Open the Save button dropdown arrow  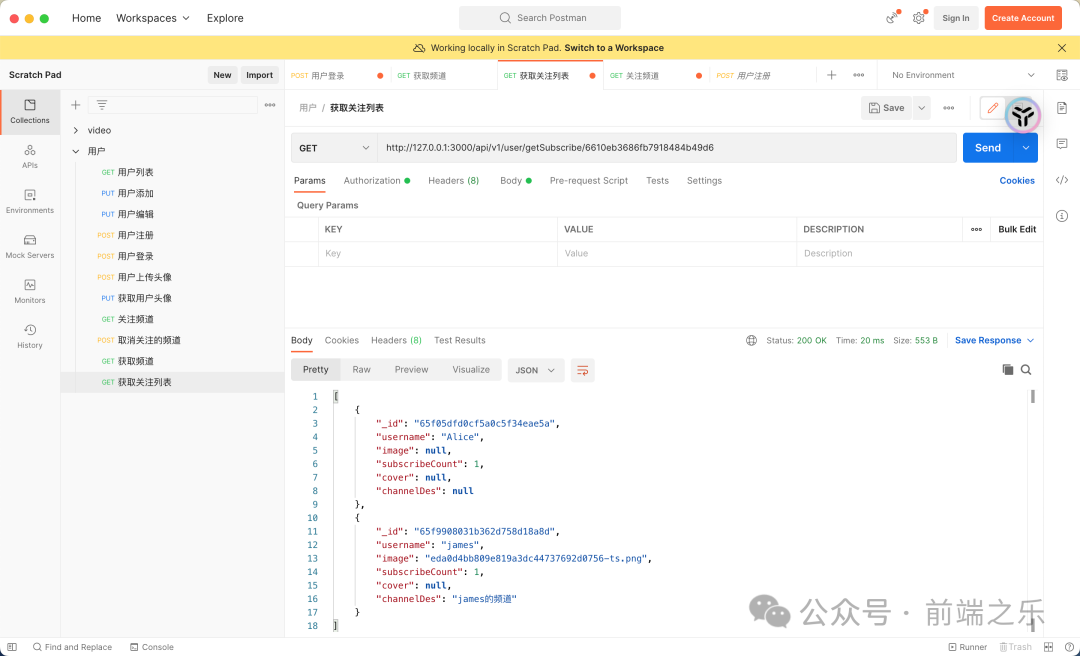coord(922,108)
